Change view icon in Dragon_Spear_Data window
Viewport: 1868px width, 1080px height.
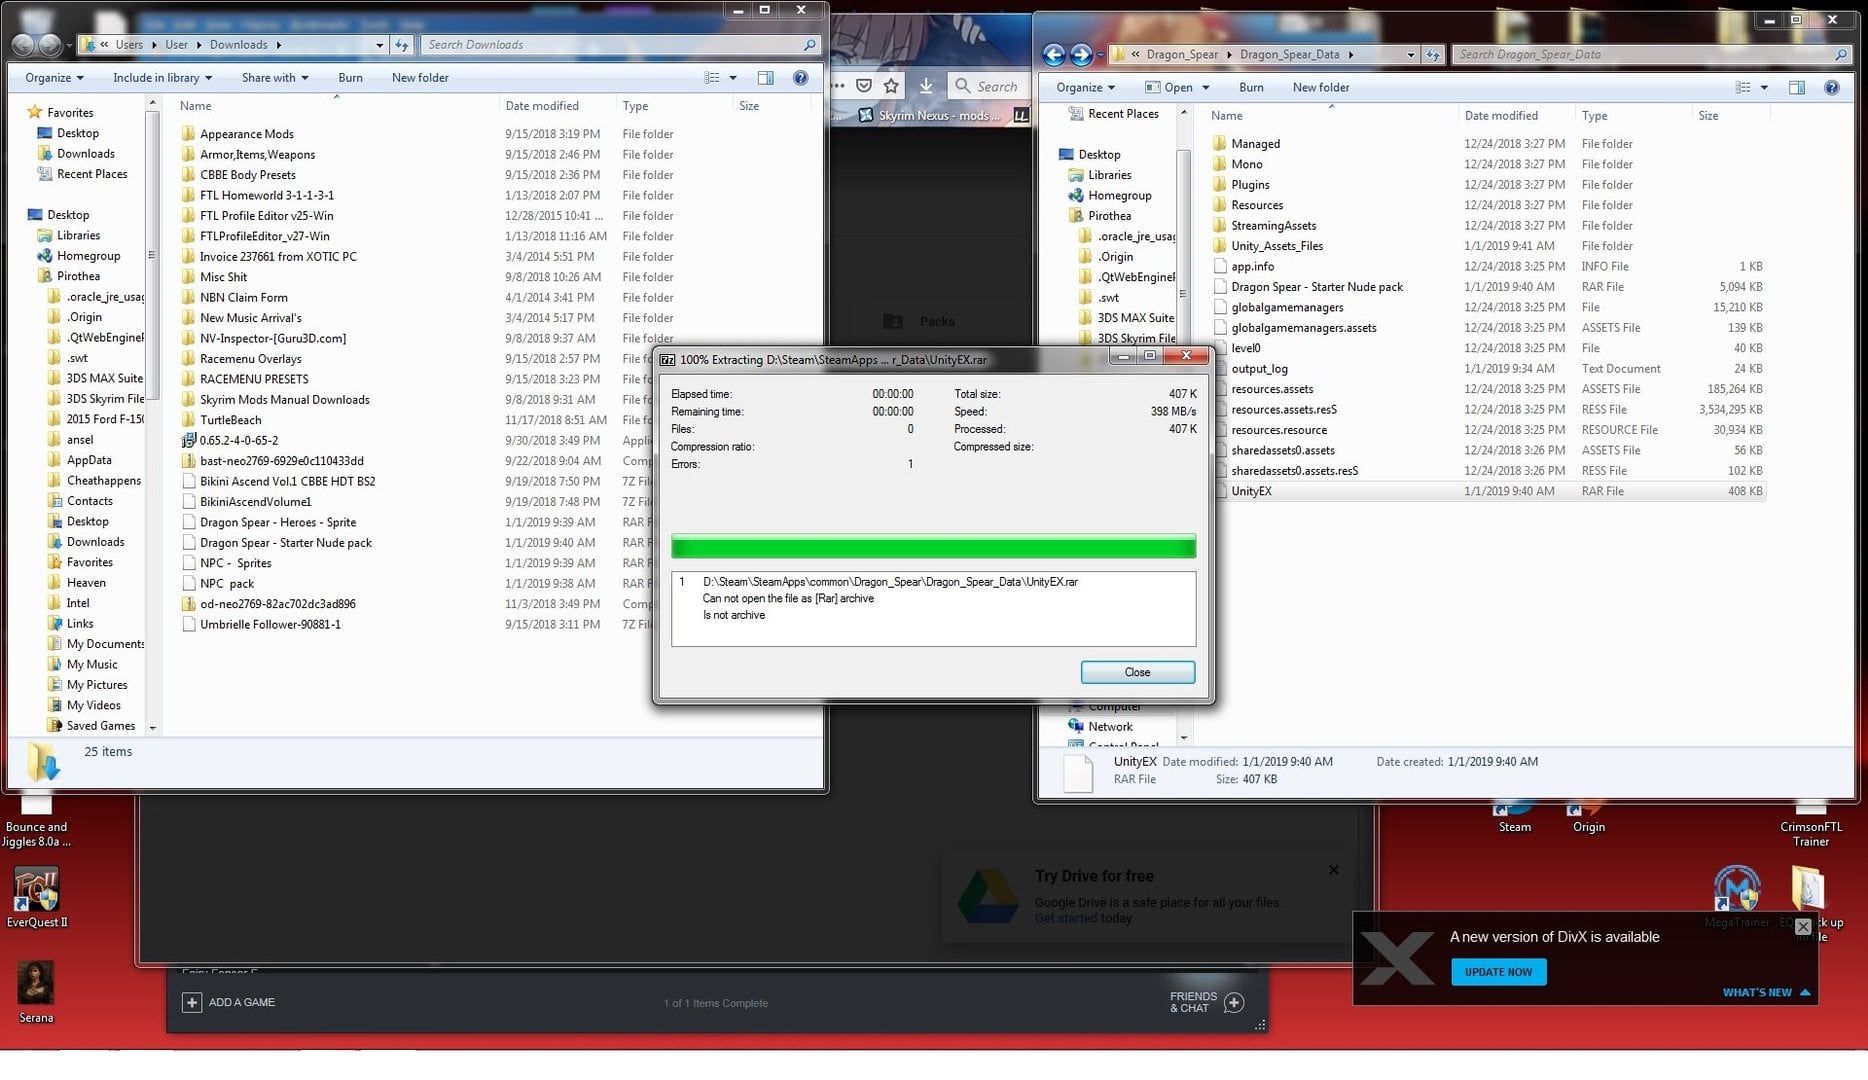point(1743,88)
